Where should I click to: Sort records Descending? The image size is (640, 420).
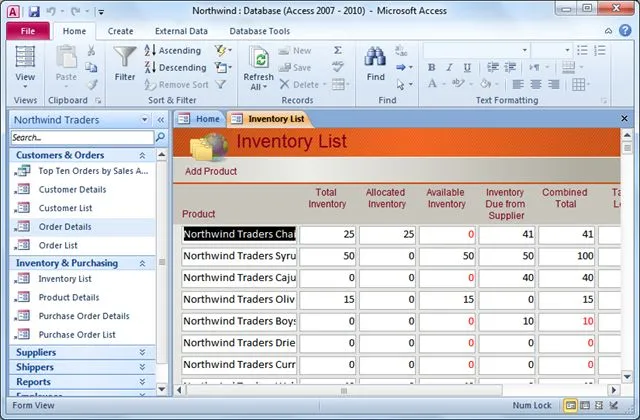(x=175, y=67)
